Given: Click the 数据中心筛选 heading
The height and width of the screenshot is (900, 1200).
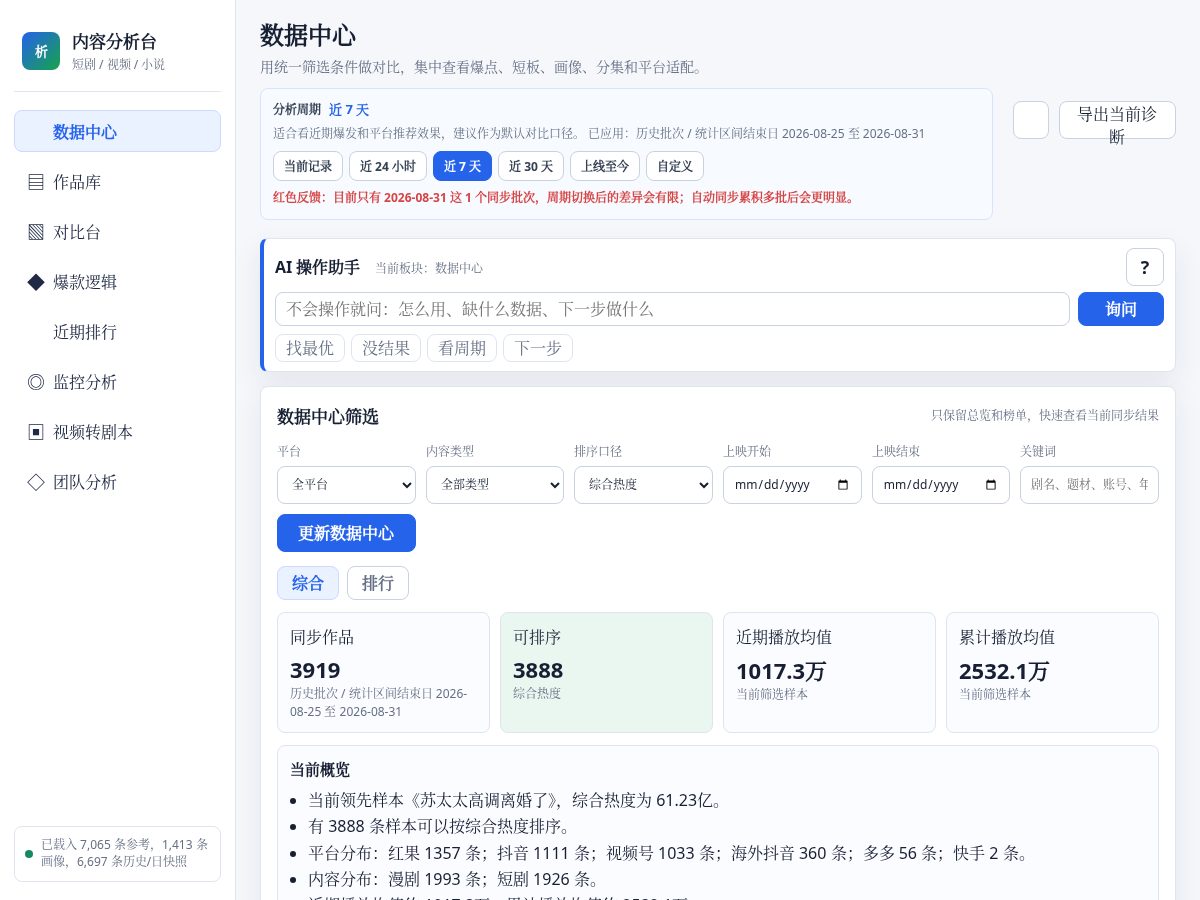Looking at the screenshot, I should 328,417.
